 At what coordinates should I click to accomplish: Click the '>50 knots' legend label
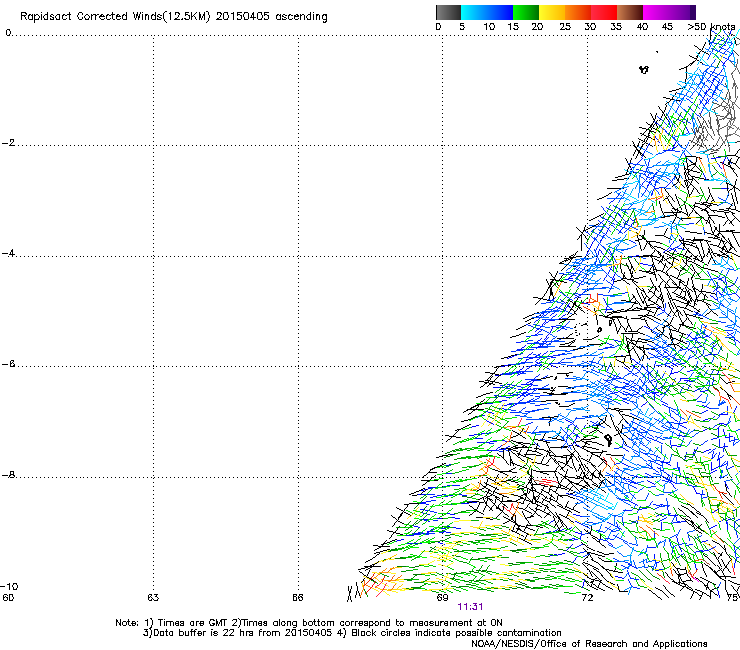tap(711, 26)
